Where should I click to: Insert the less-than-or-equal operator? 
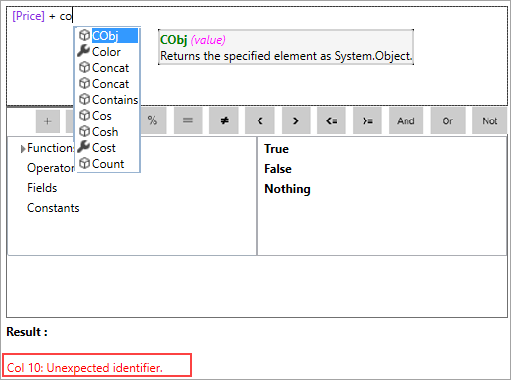[x=331, y=121]
